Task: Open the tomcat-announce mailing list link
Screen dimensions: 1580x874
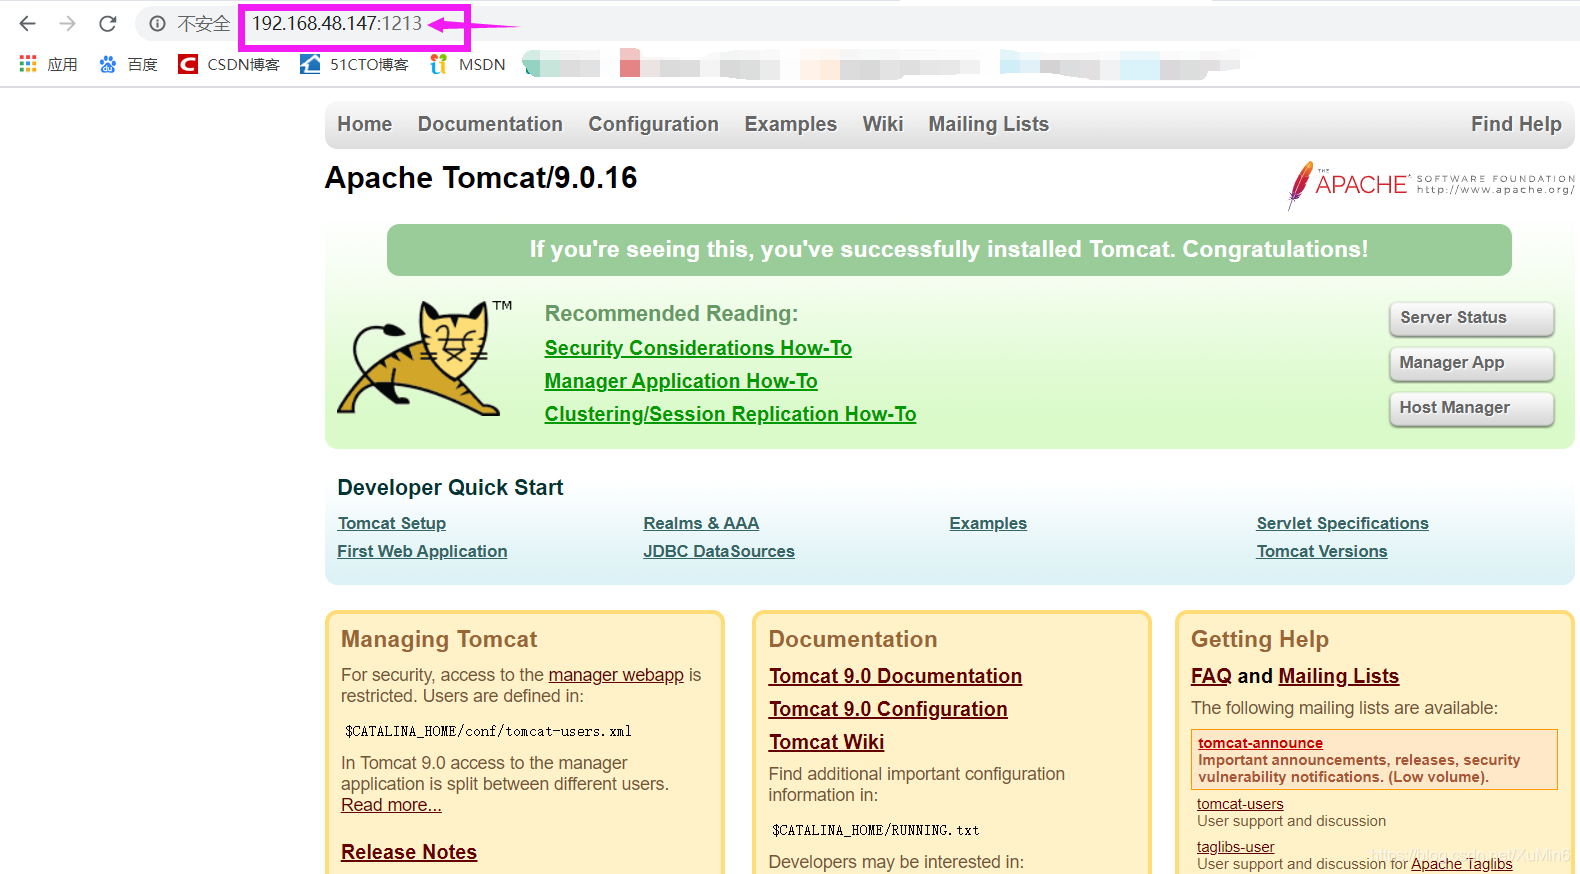Action: point(1260,743)
